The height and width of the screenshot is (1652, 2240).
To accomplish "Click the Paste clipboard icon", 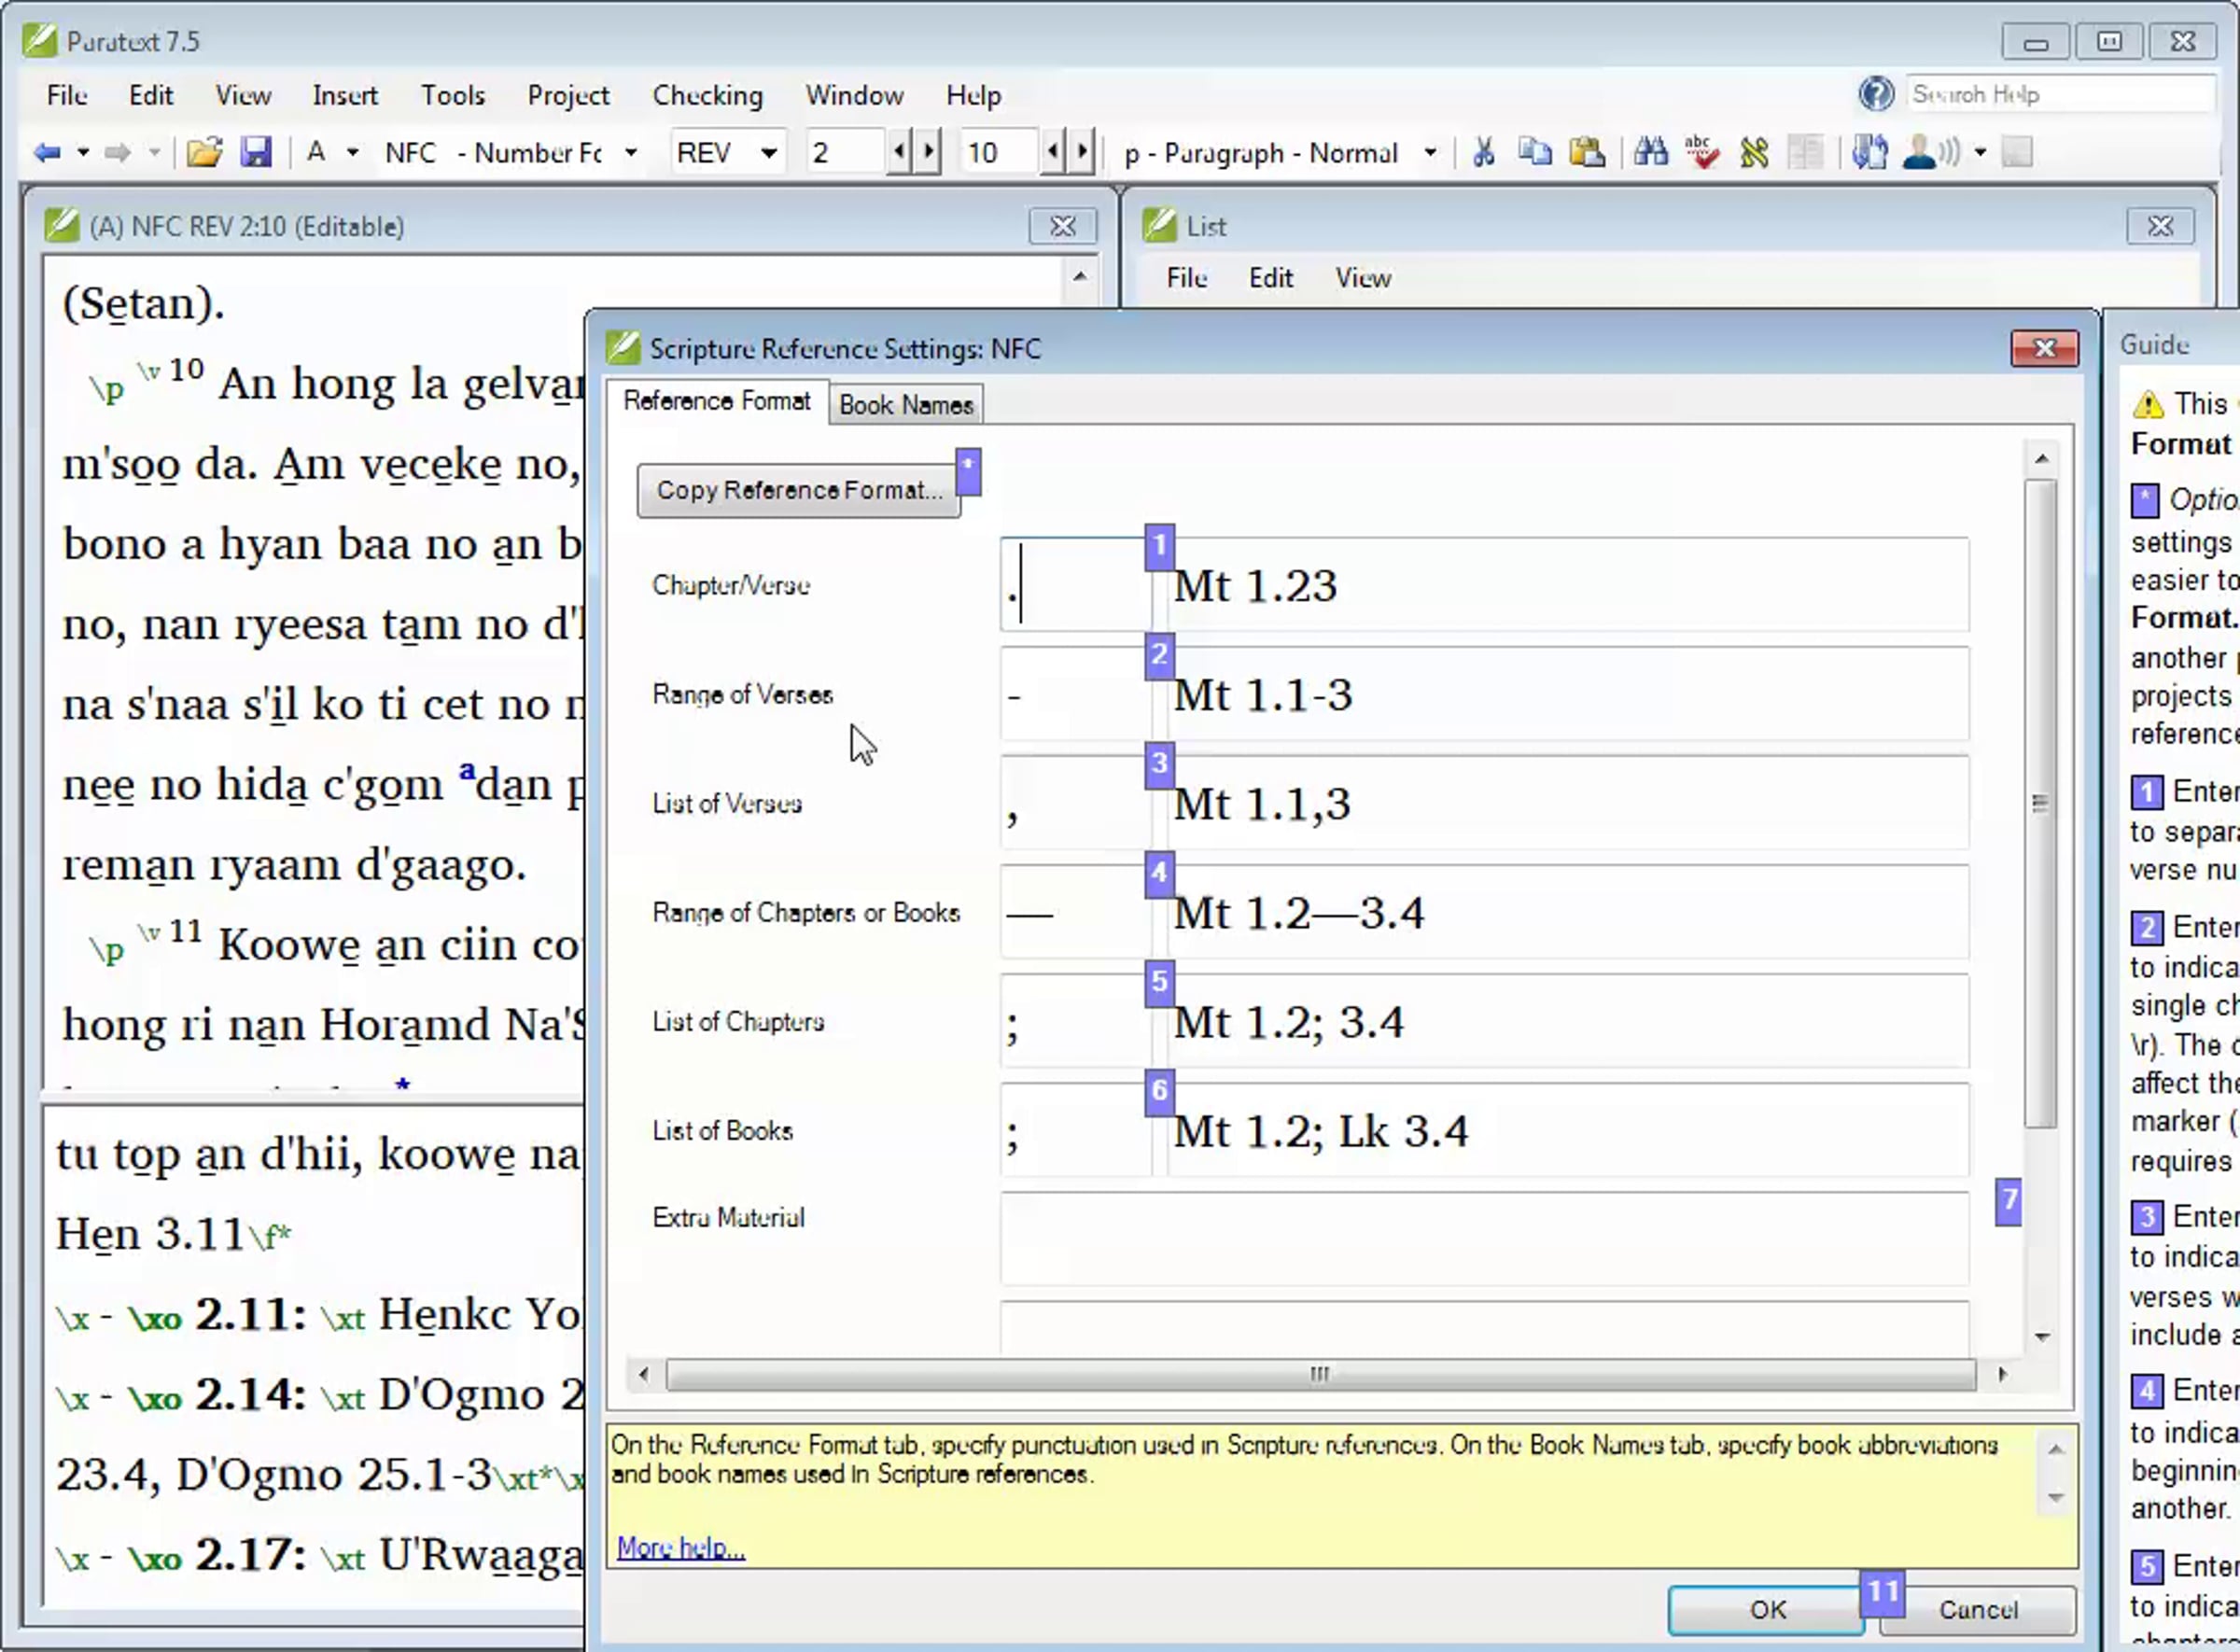I will pos(1586,153).
